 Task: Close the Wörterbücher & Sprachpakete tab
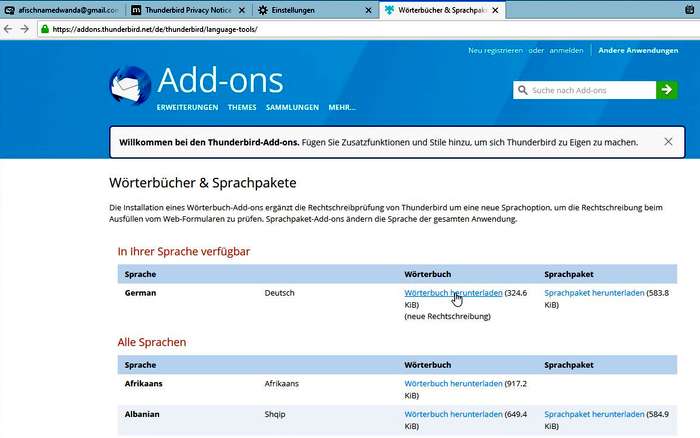[493, 9]
